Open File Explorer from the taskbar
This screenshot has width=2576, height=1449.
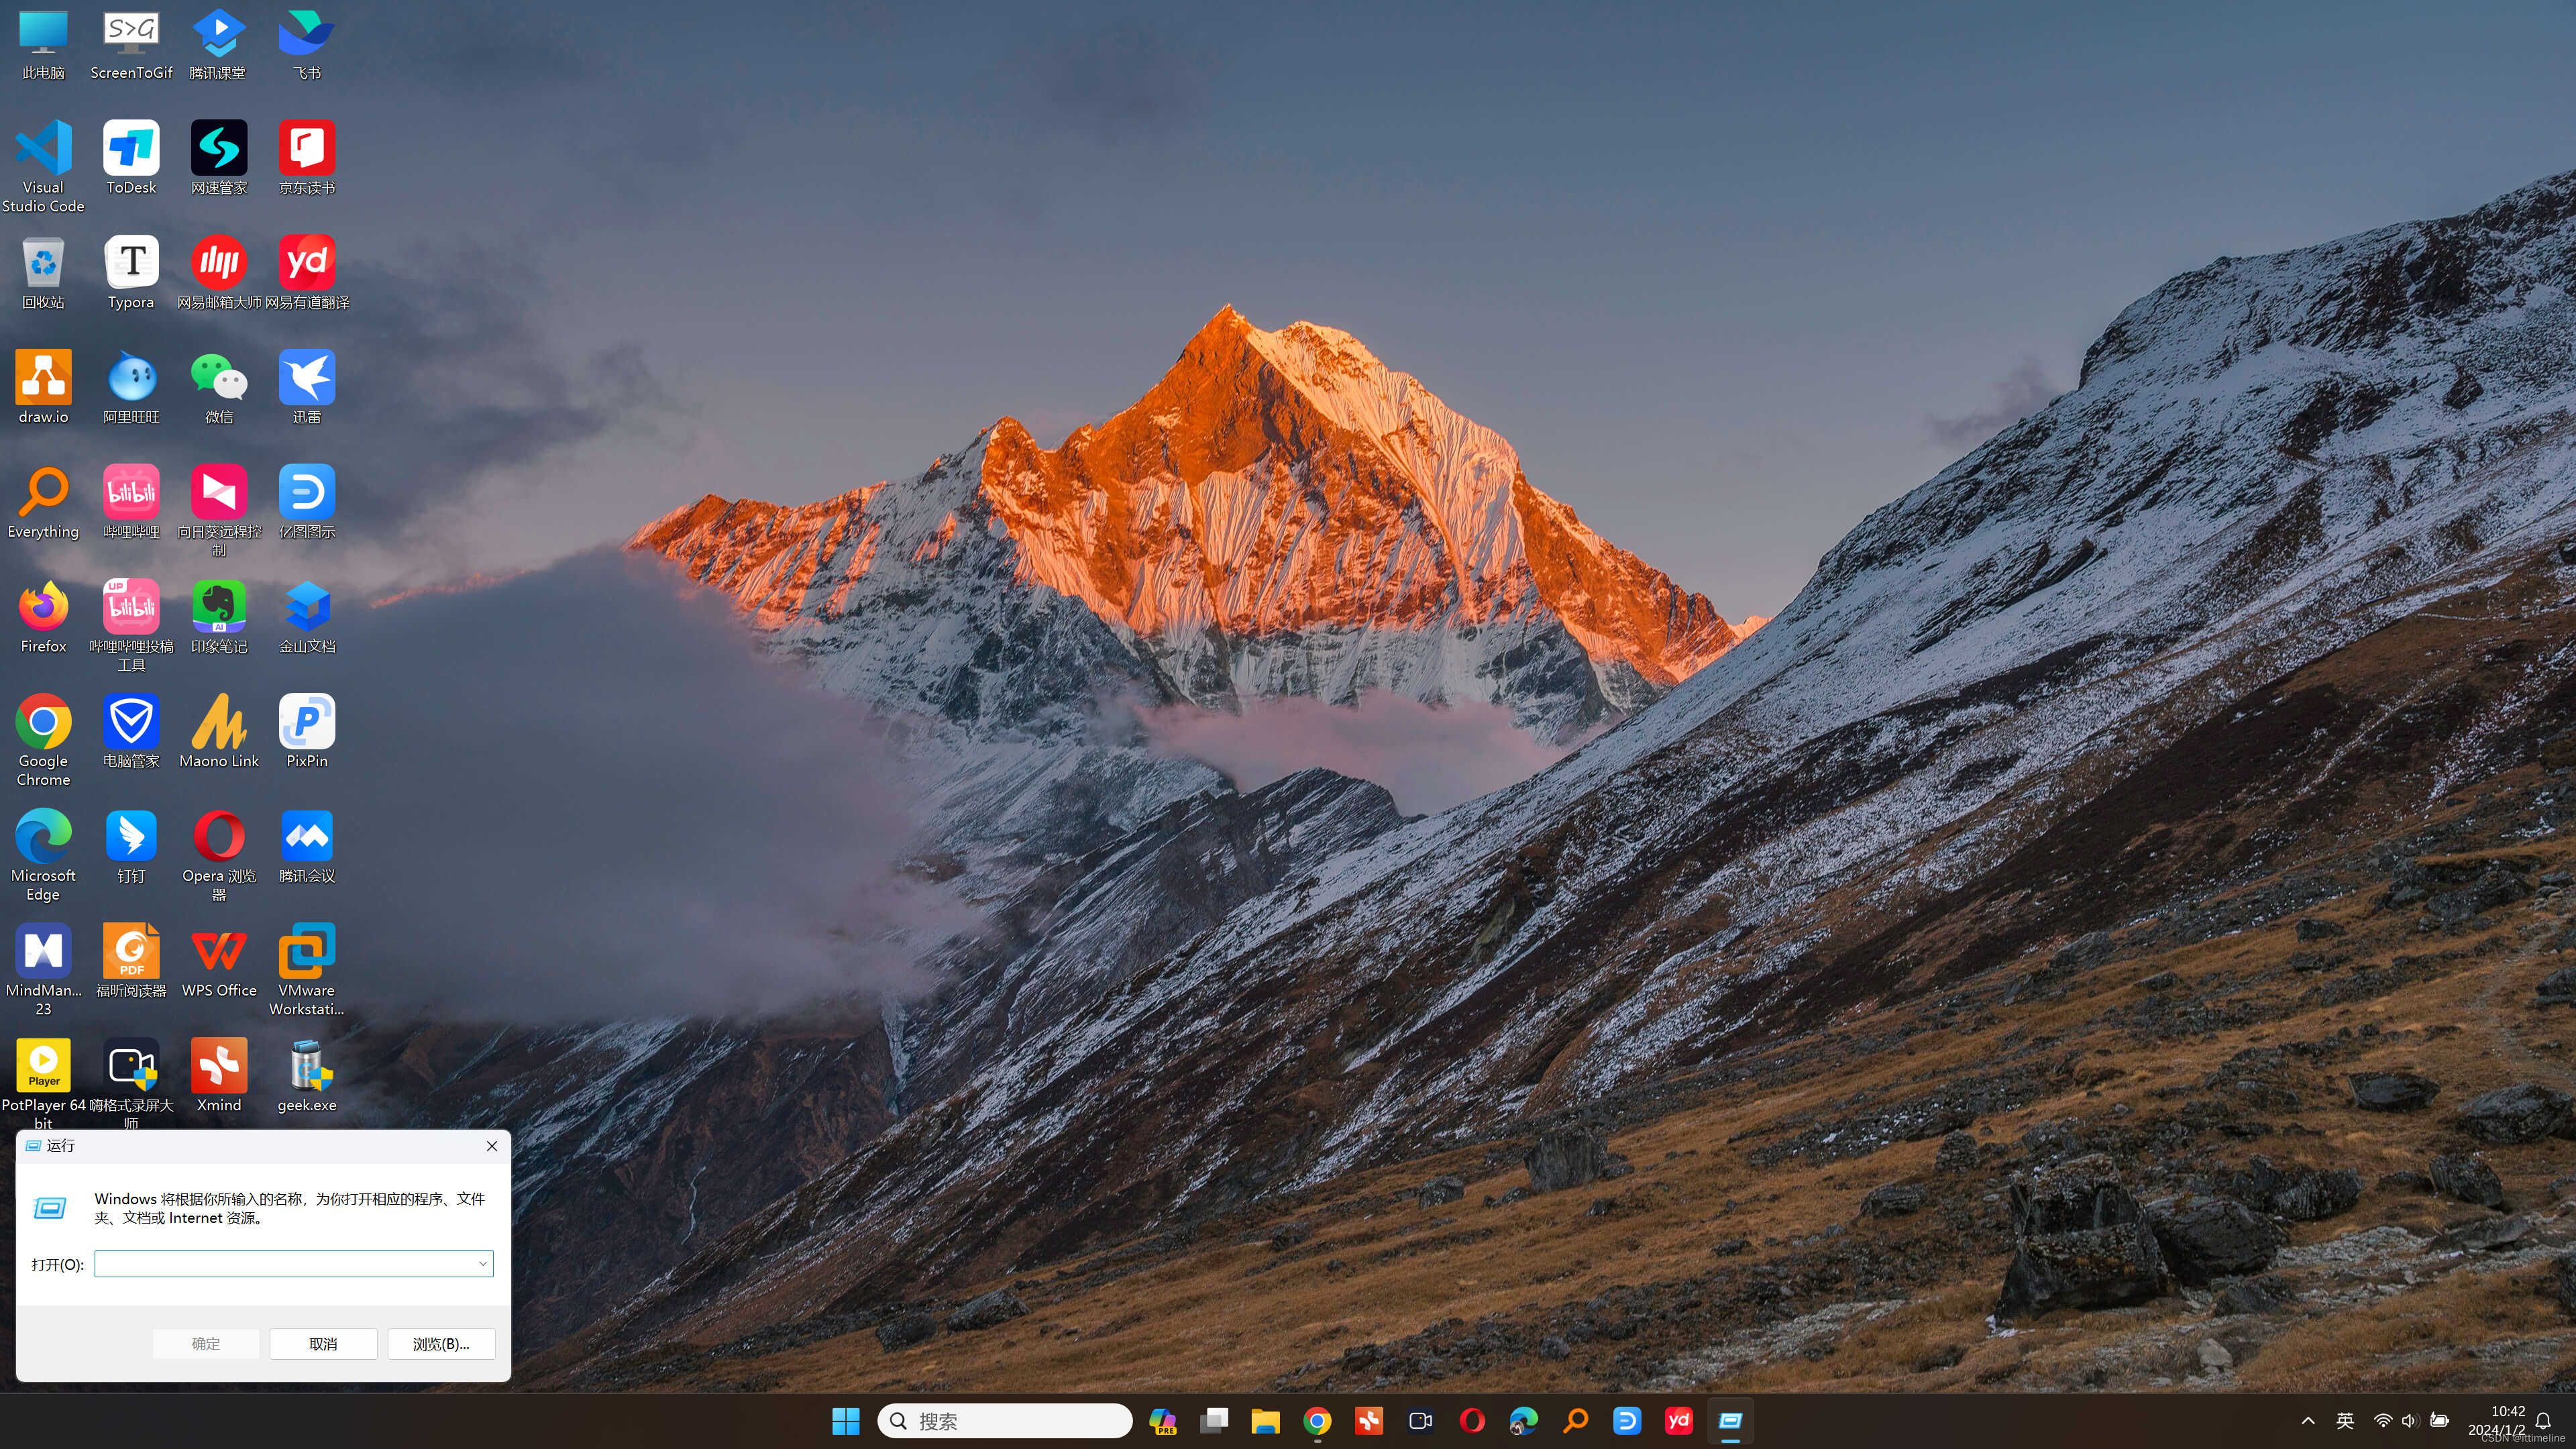pos(1265,1421)
